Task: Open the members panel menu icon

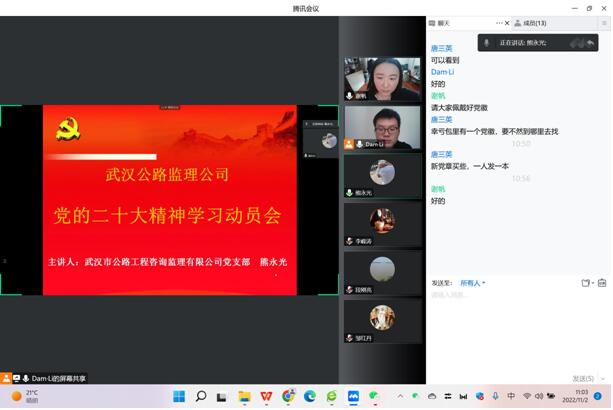Action: point(604,23)
